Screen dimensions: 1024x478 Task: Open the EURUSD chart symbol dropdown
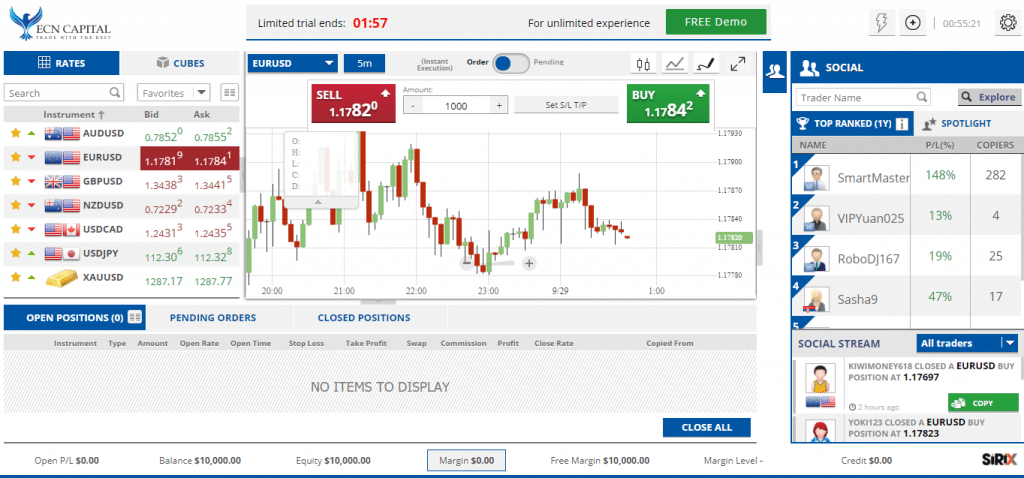click(x=293, y=63)
